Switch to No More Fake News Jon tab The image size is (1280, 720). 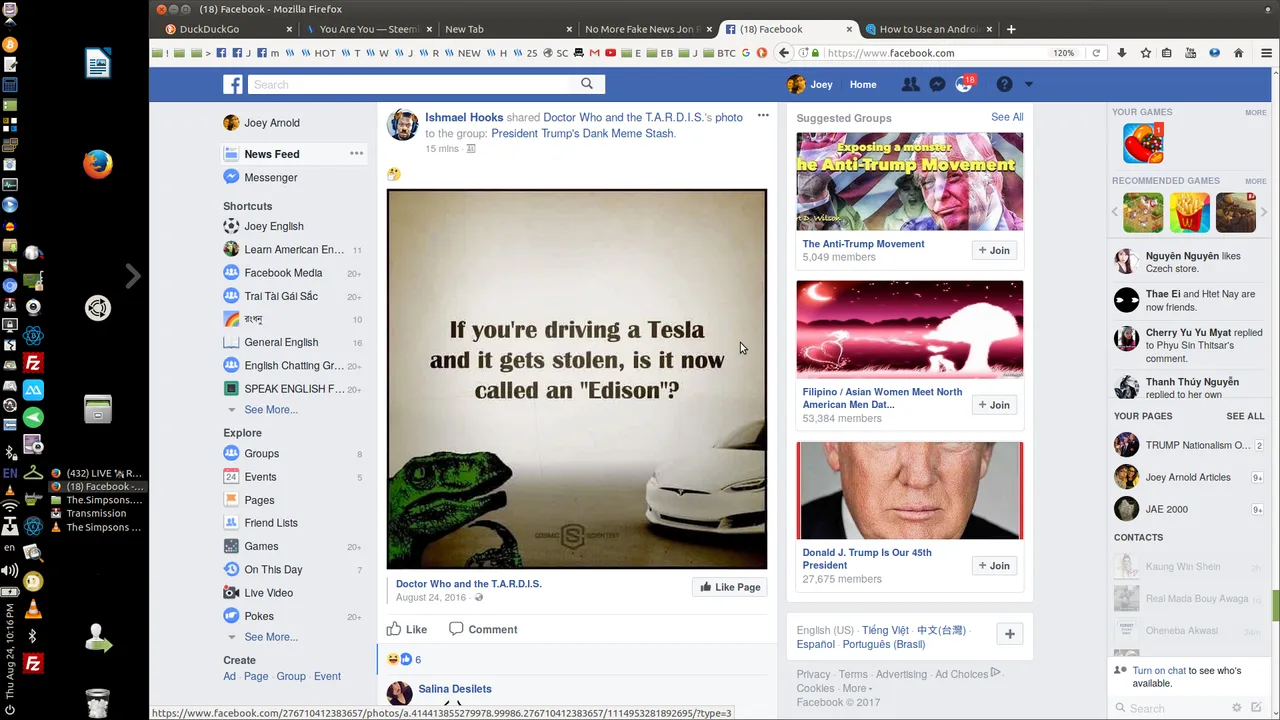point(646,29)
